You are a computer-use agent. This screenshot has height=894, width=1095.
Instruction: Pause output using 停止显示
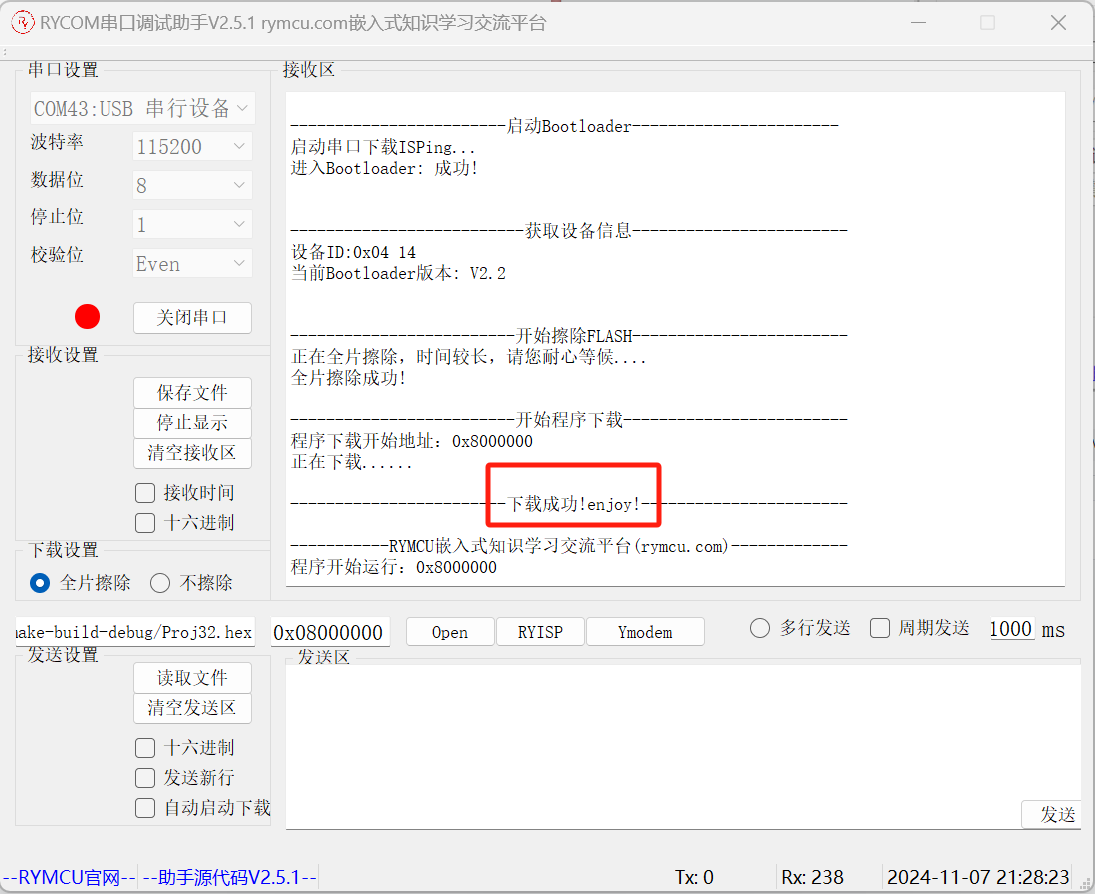(192, 423)
